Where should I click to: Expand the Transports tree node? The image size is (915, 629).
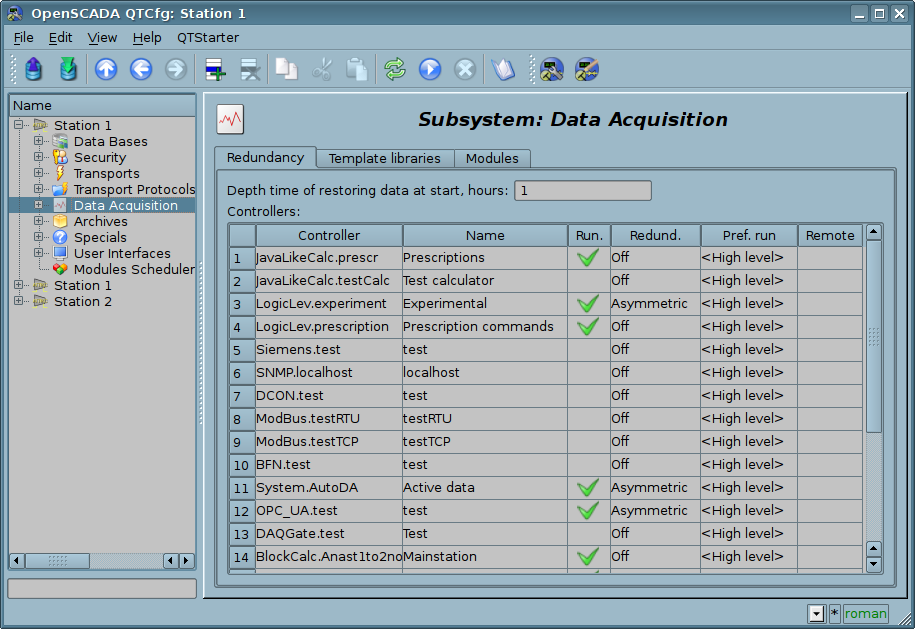pyautogui.click(x=38, y=173)
